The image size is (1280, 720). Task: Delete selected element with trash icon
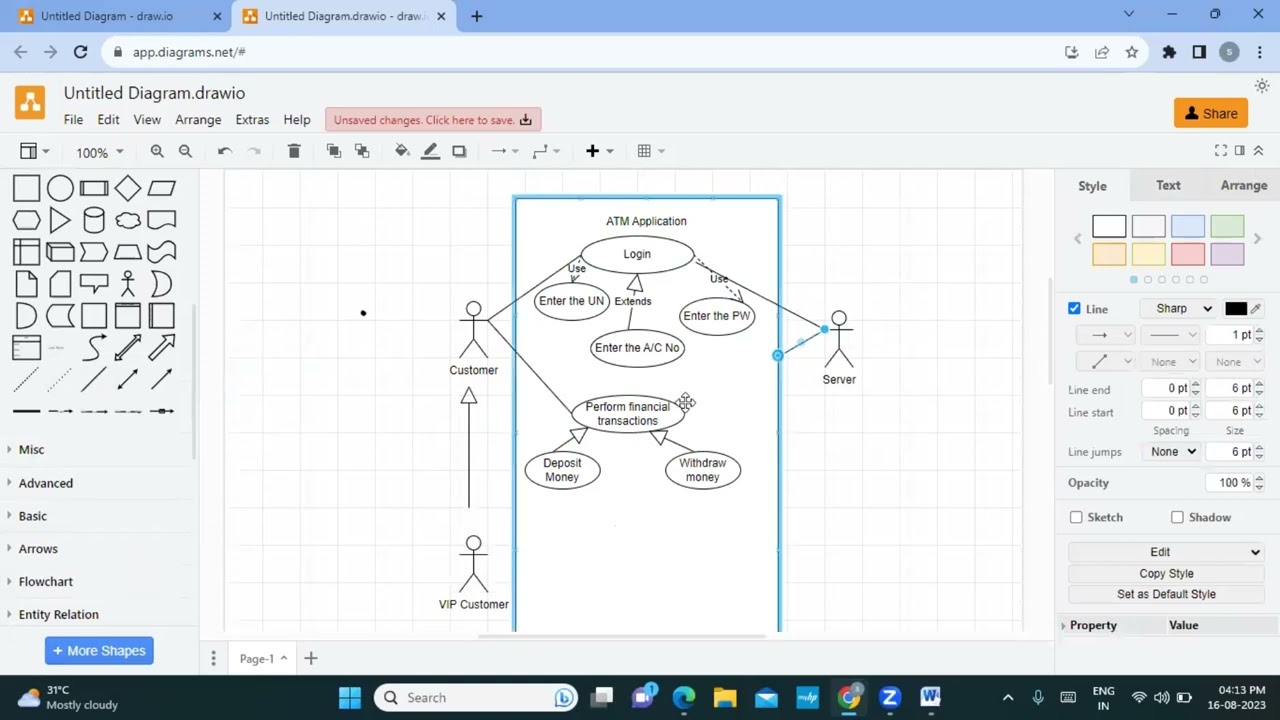[294, 151]
